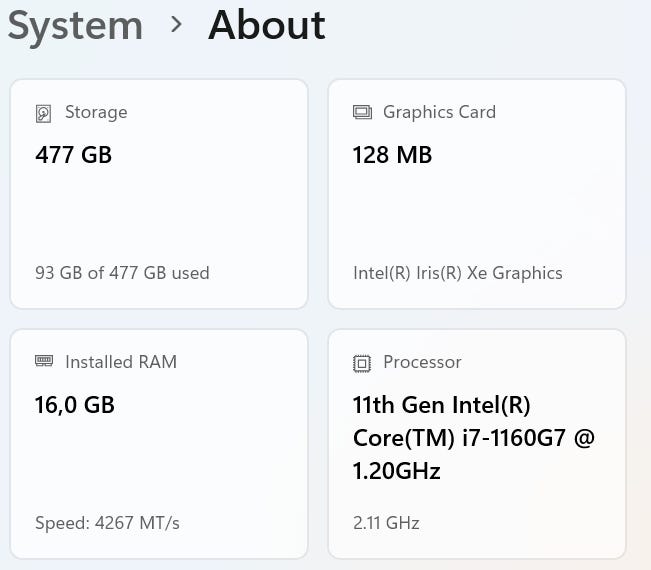
Task: Click the 477 GB storage value
Action: tap(73, 155)
